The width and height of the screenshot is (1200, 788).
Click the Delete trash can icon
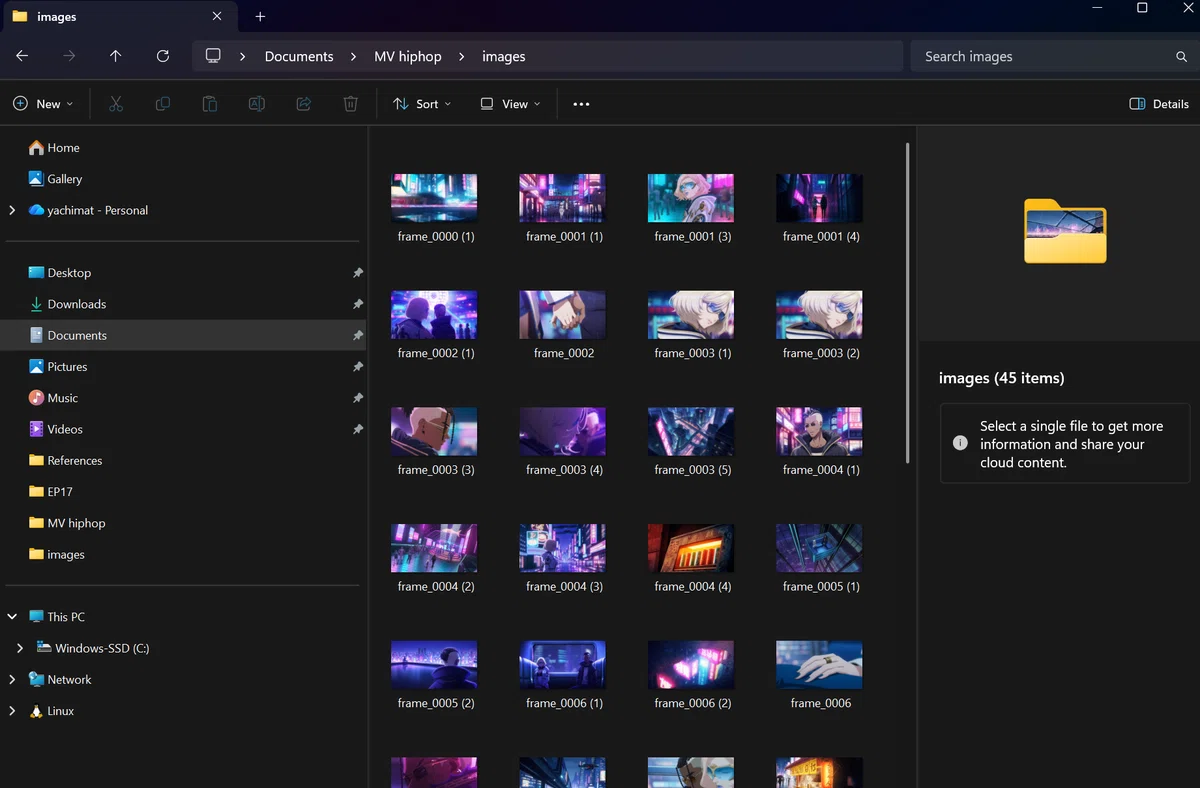[x=351, y=104]
